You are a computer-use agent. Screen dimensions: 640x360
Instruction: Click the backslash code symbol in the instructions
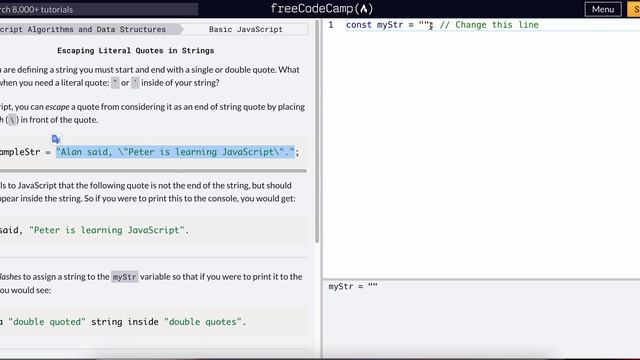pos(12,120)
